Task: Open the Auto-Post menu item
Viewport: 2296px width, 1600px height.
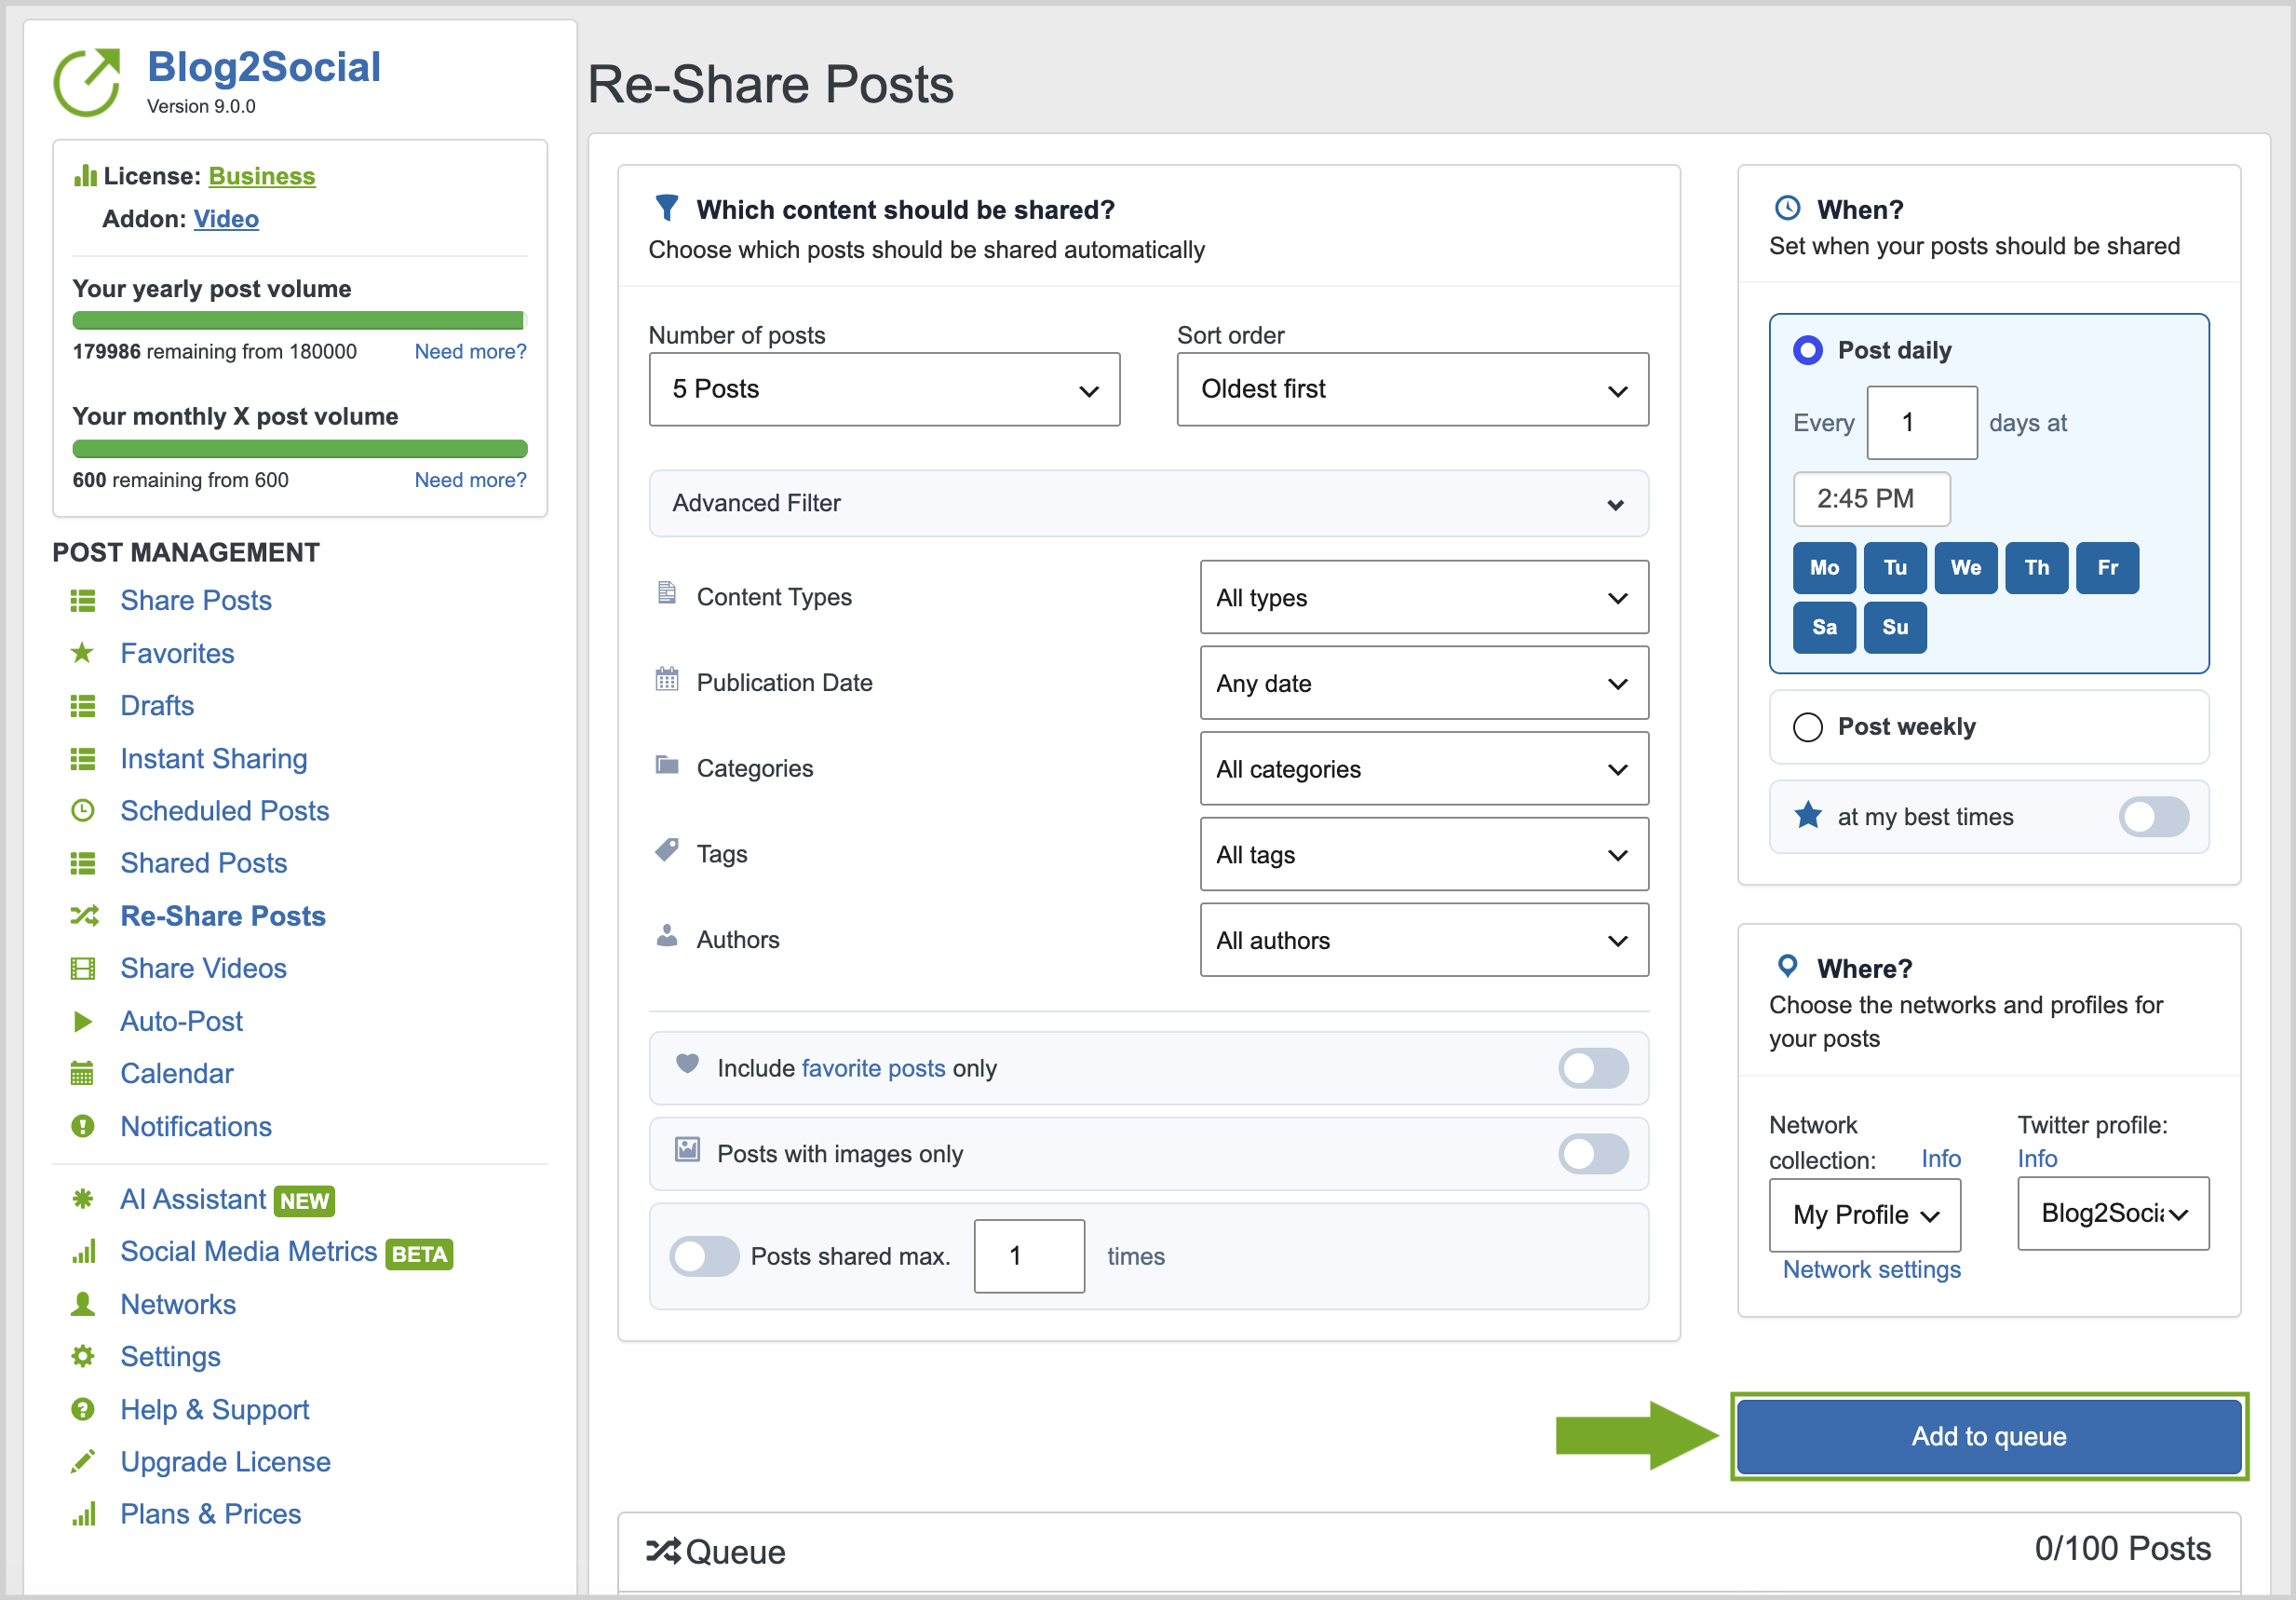Action: 182,1021
